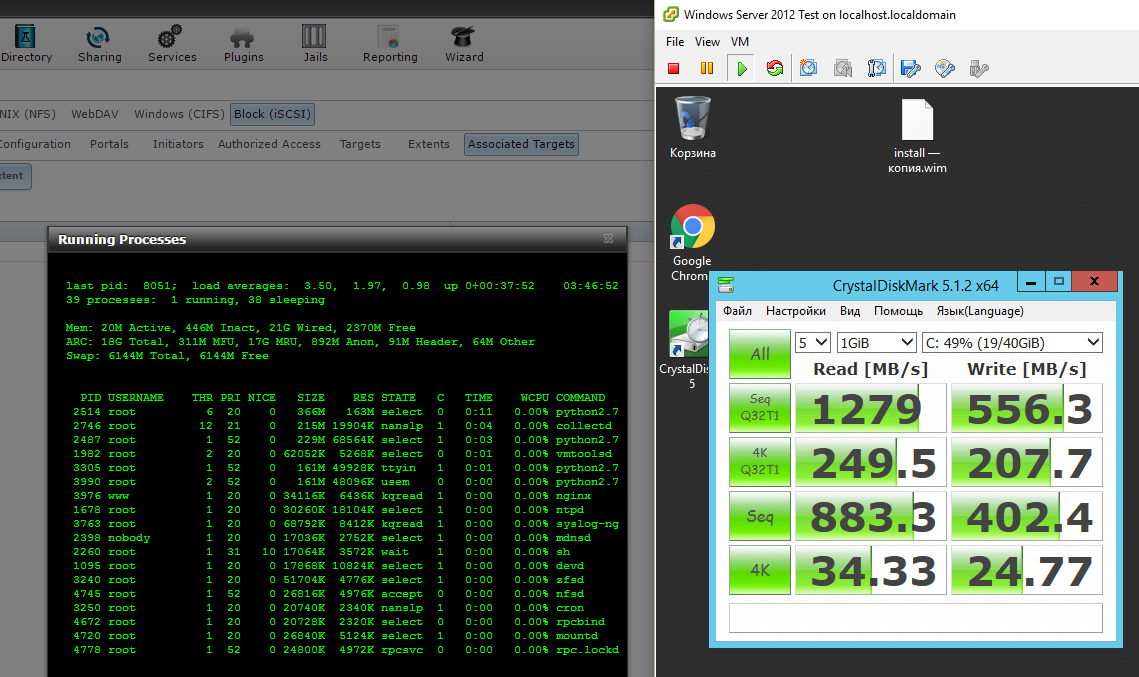Image resolution: width=1139 pixels, height=677 pixels.
Task: Open the iSCSI Initiators tab
Action: [178, 144]
